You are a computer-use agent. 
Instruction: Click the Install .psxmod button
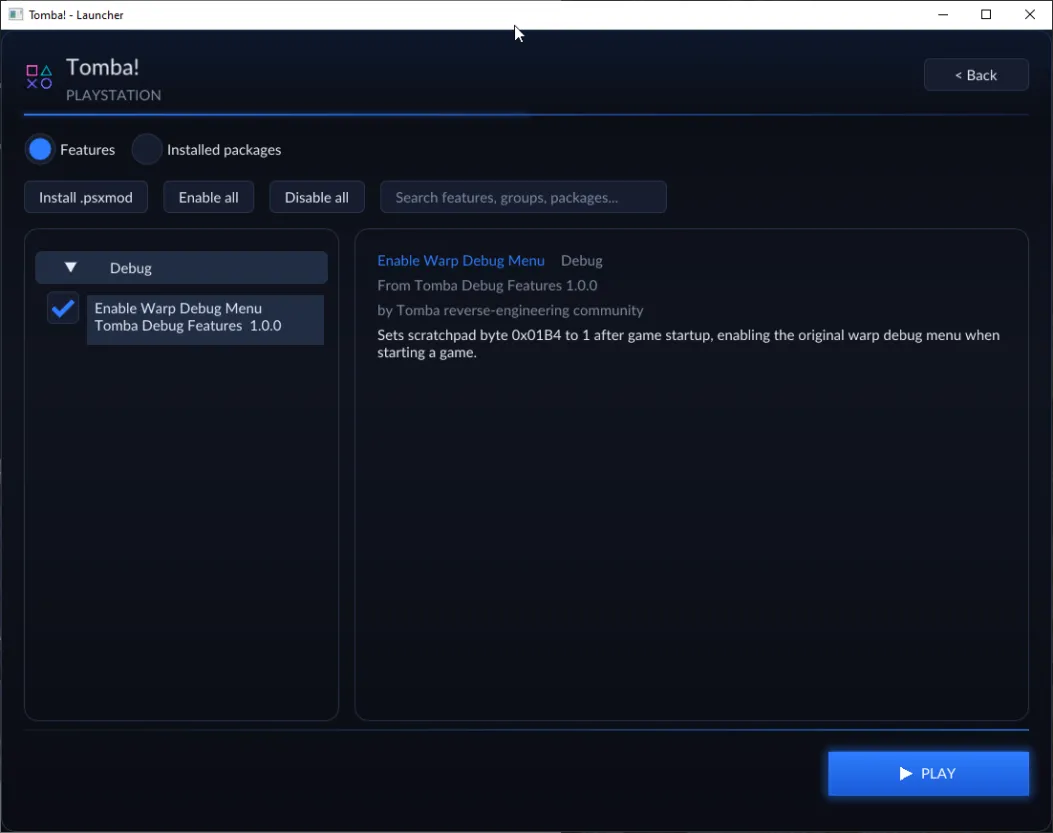[x=86, y=197]
